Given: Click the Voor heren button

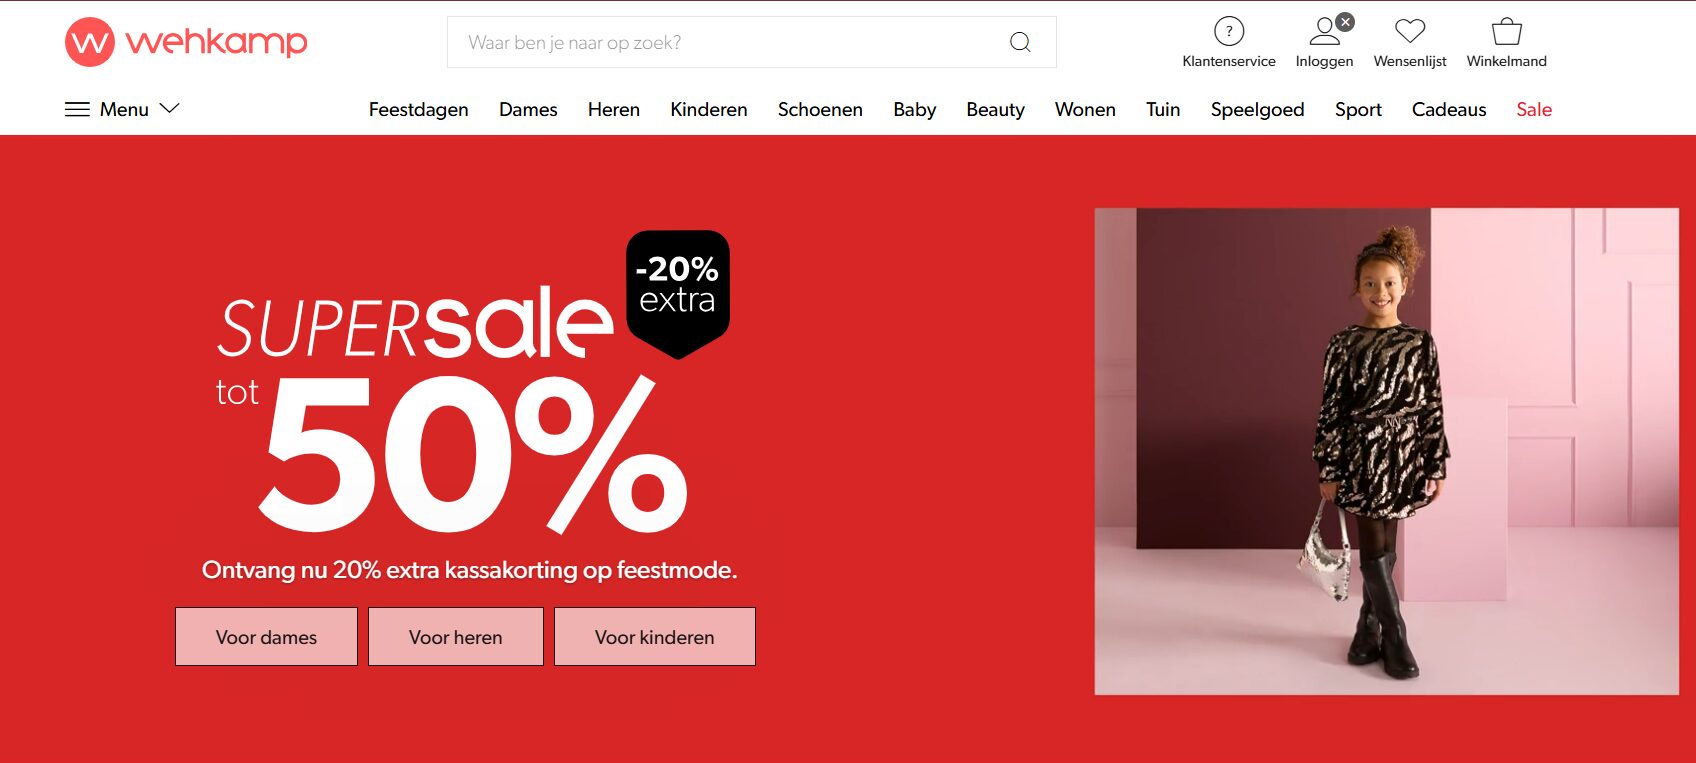Looking at the screenshot, I should pyautogui.click(x=456, y=636).
